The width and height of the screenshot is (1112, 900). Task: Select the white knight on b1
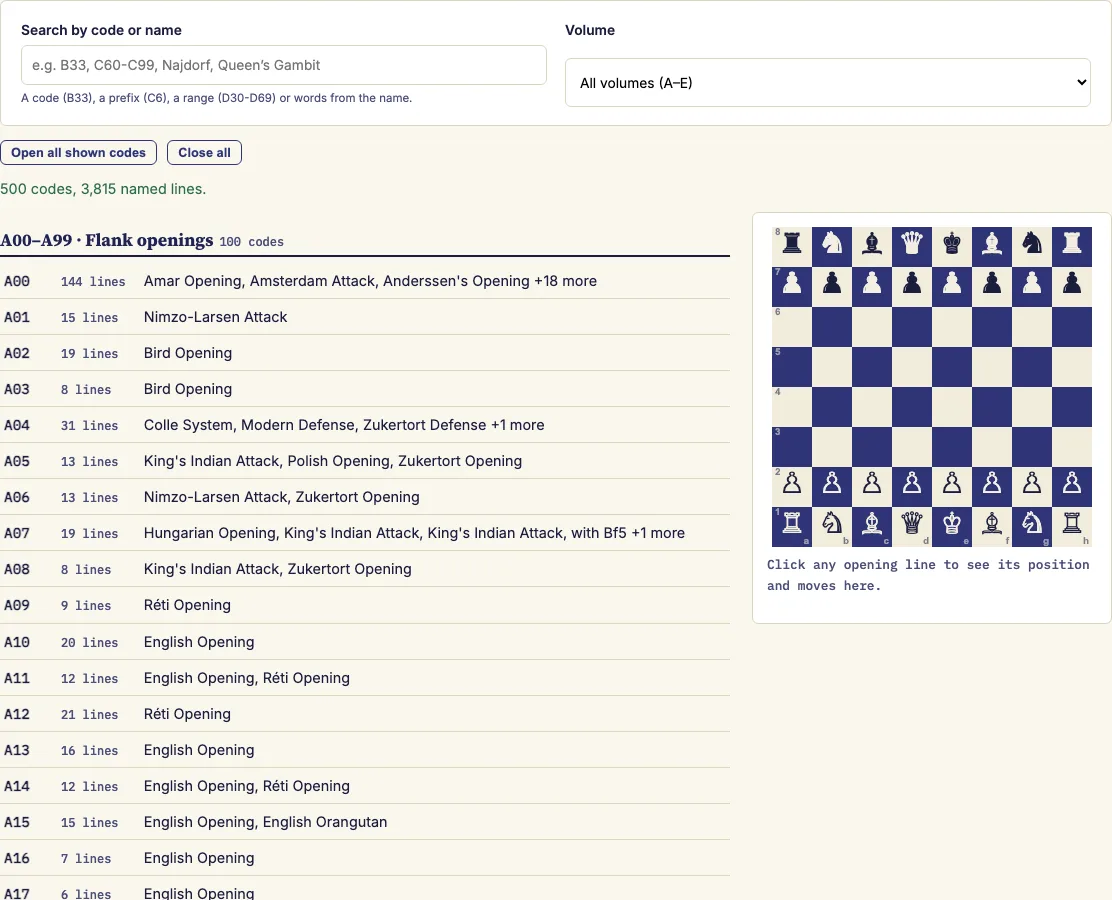pyautogui.click(x=832, y=526)
